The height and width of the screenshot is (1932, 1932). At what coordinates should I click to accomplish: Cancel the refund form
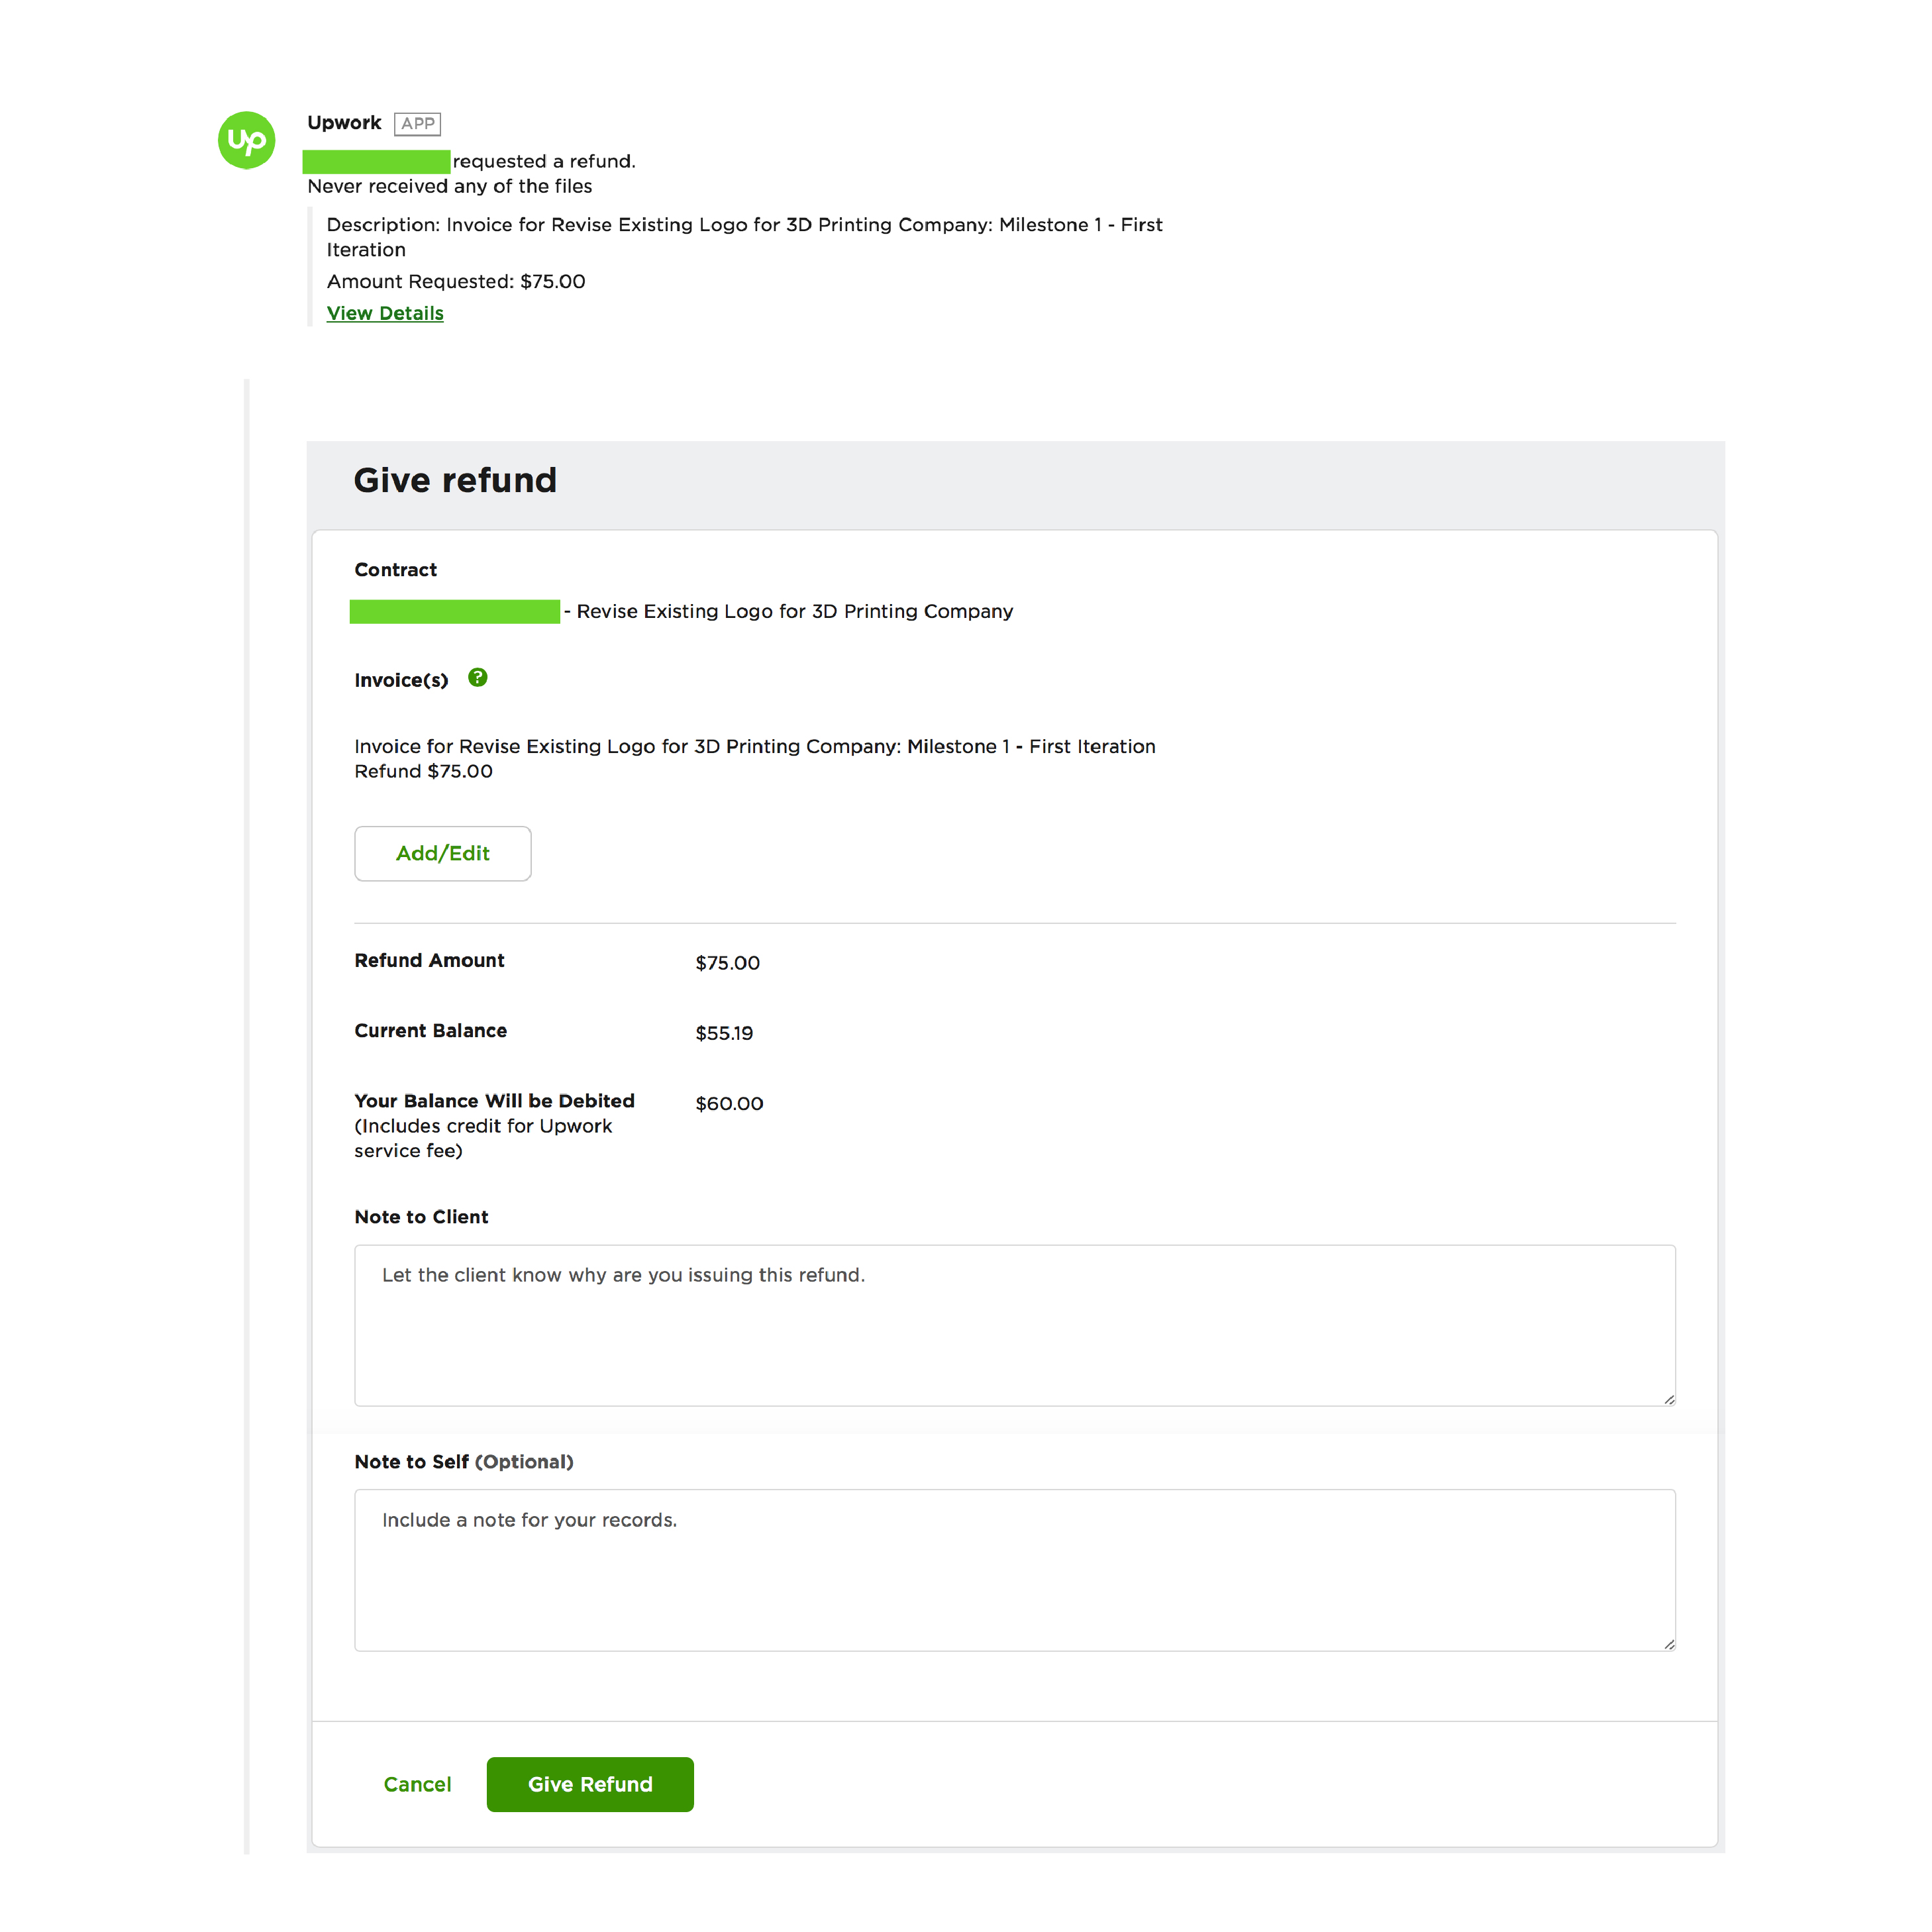tap(417, 1784)
